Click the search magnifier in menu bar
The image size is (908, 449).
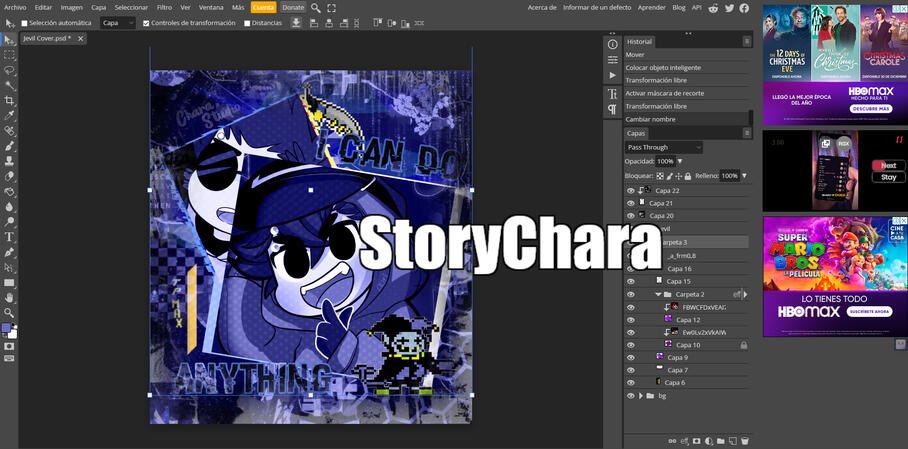click(316, 7)
